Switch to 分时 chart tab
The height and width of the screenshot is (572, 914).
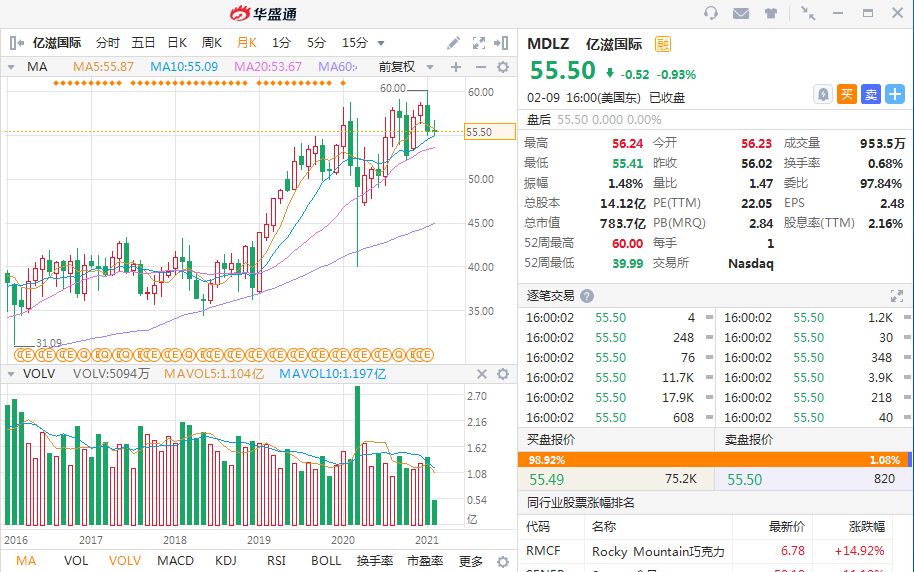[108, 43]
